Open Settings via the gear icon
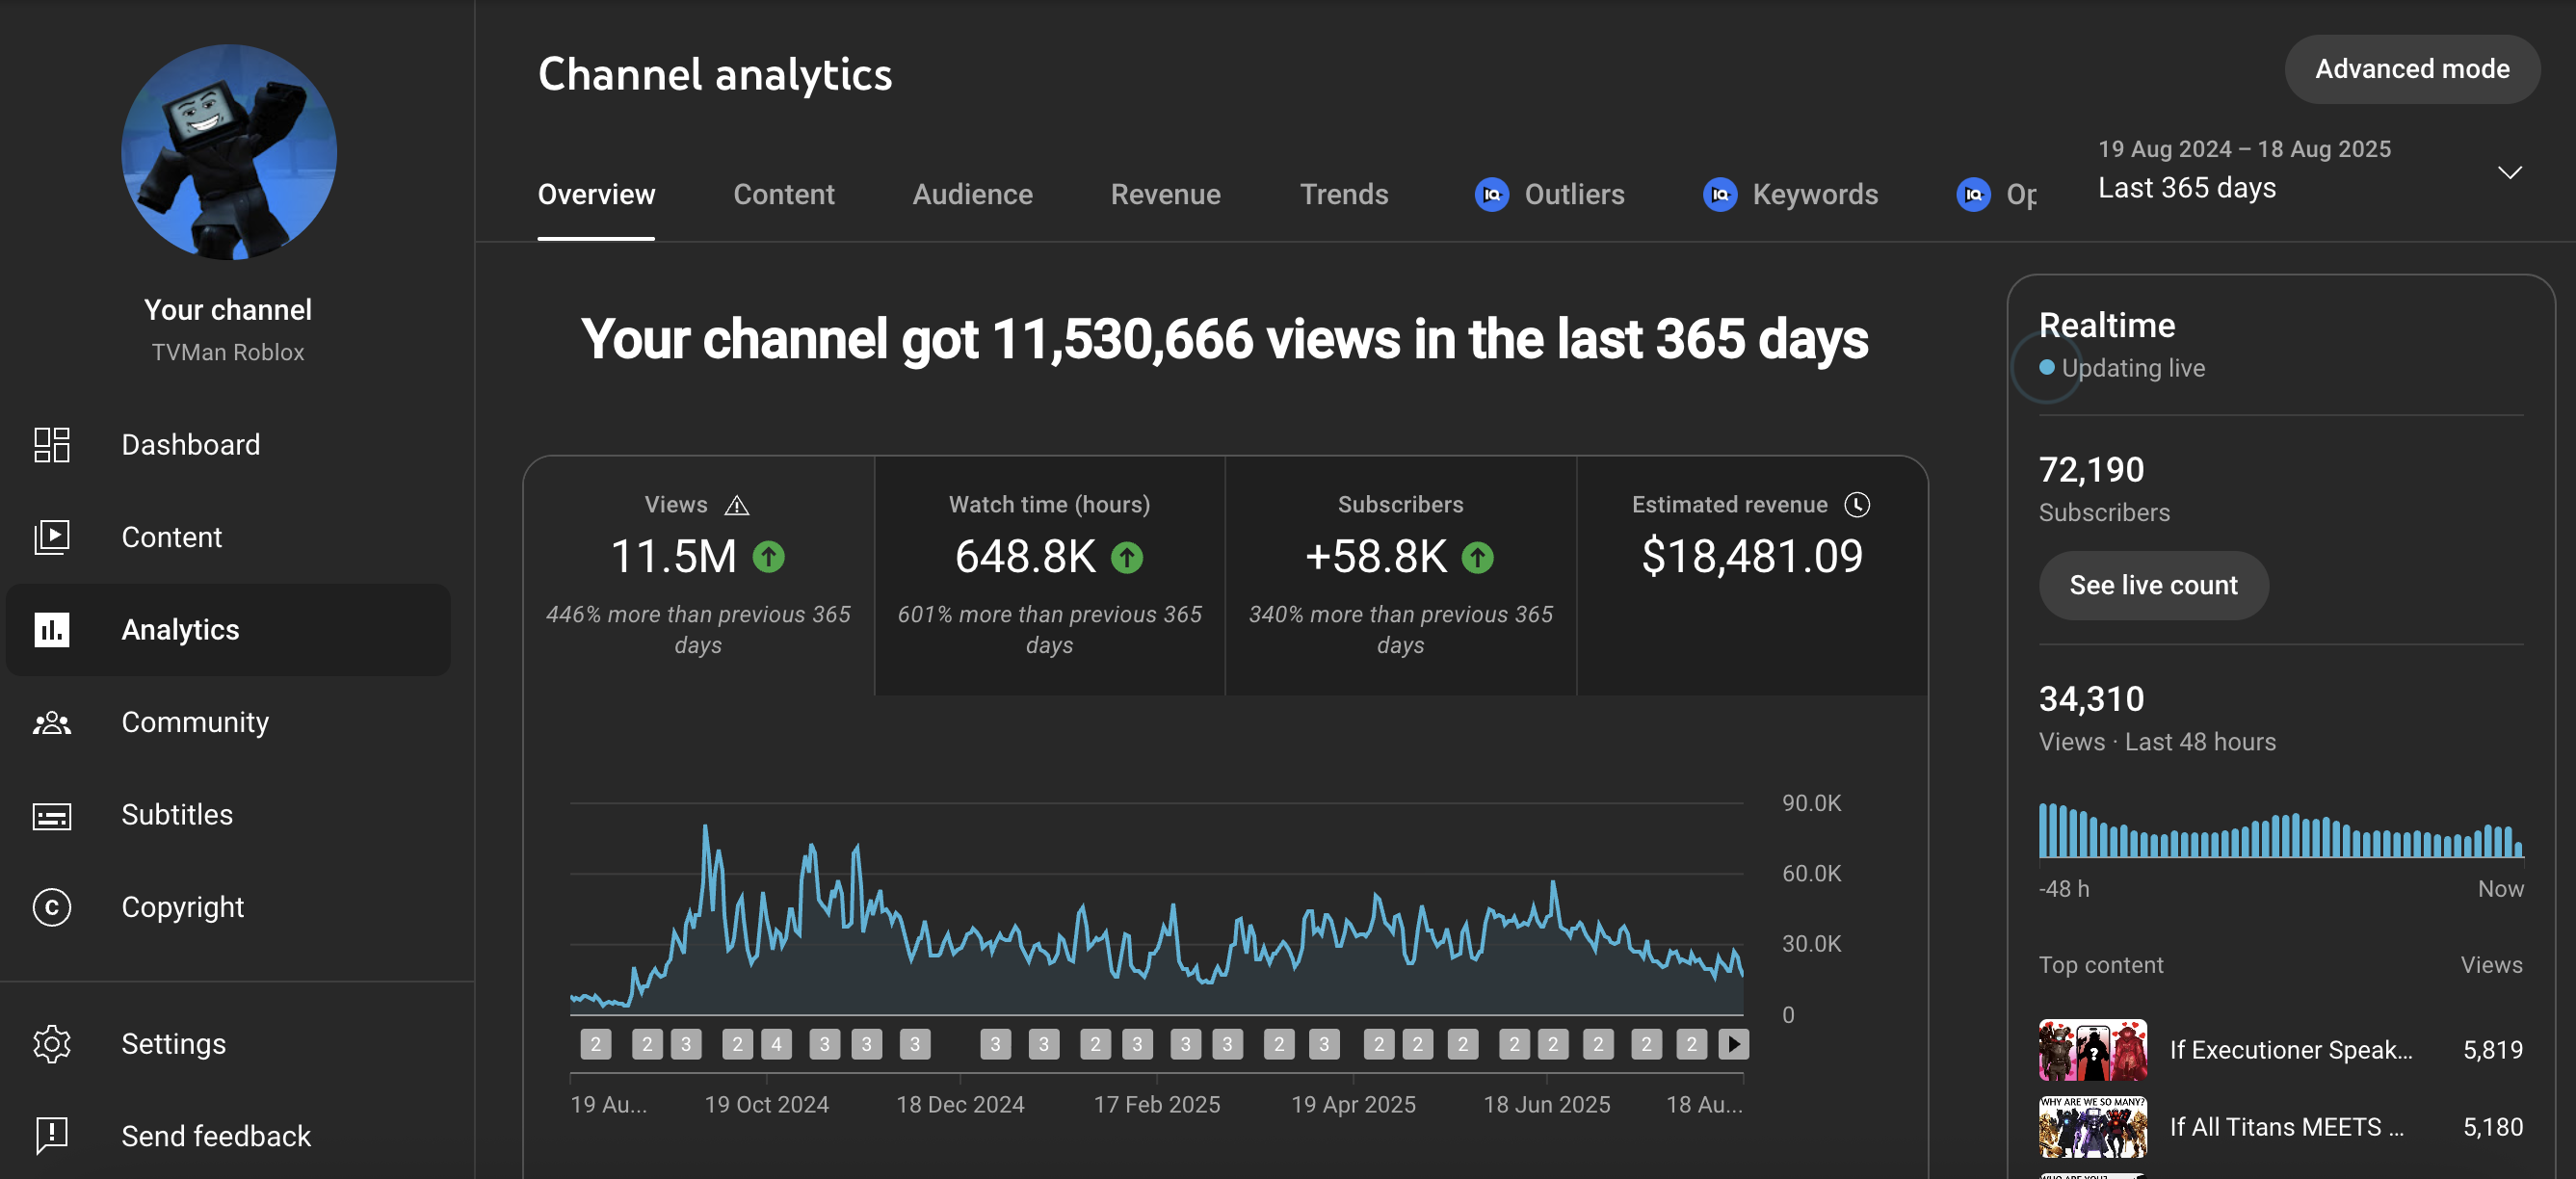This screenshot has height=1179, width=2576. (x=52, y=1044)
